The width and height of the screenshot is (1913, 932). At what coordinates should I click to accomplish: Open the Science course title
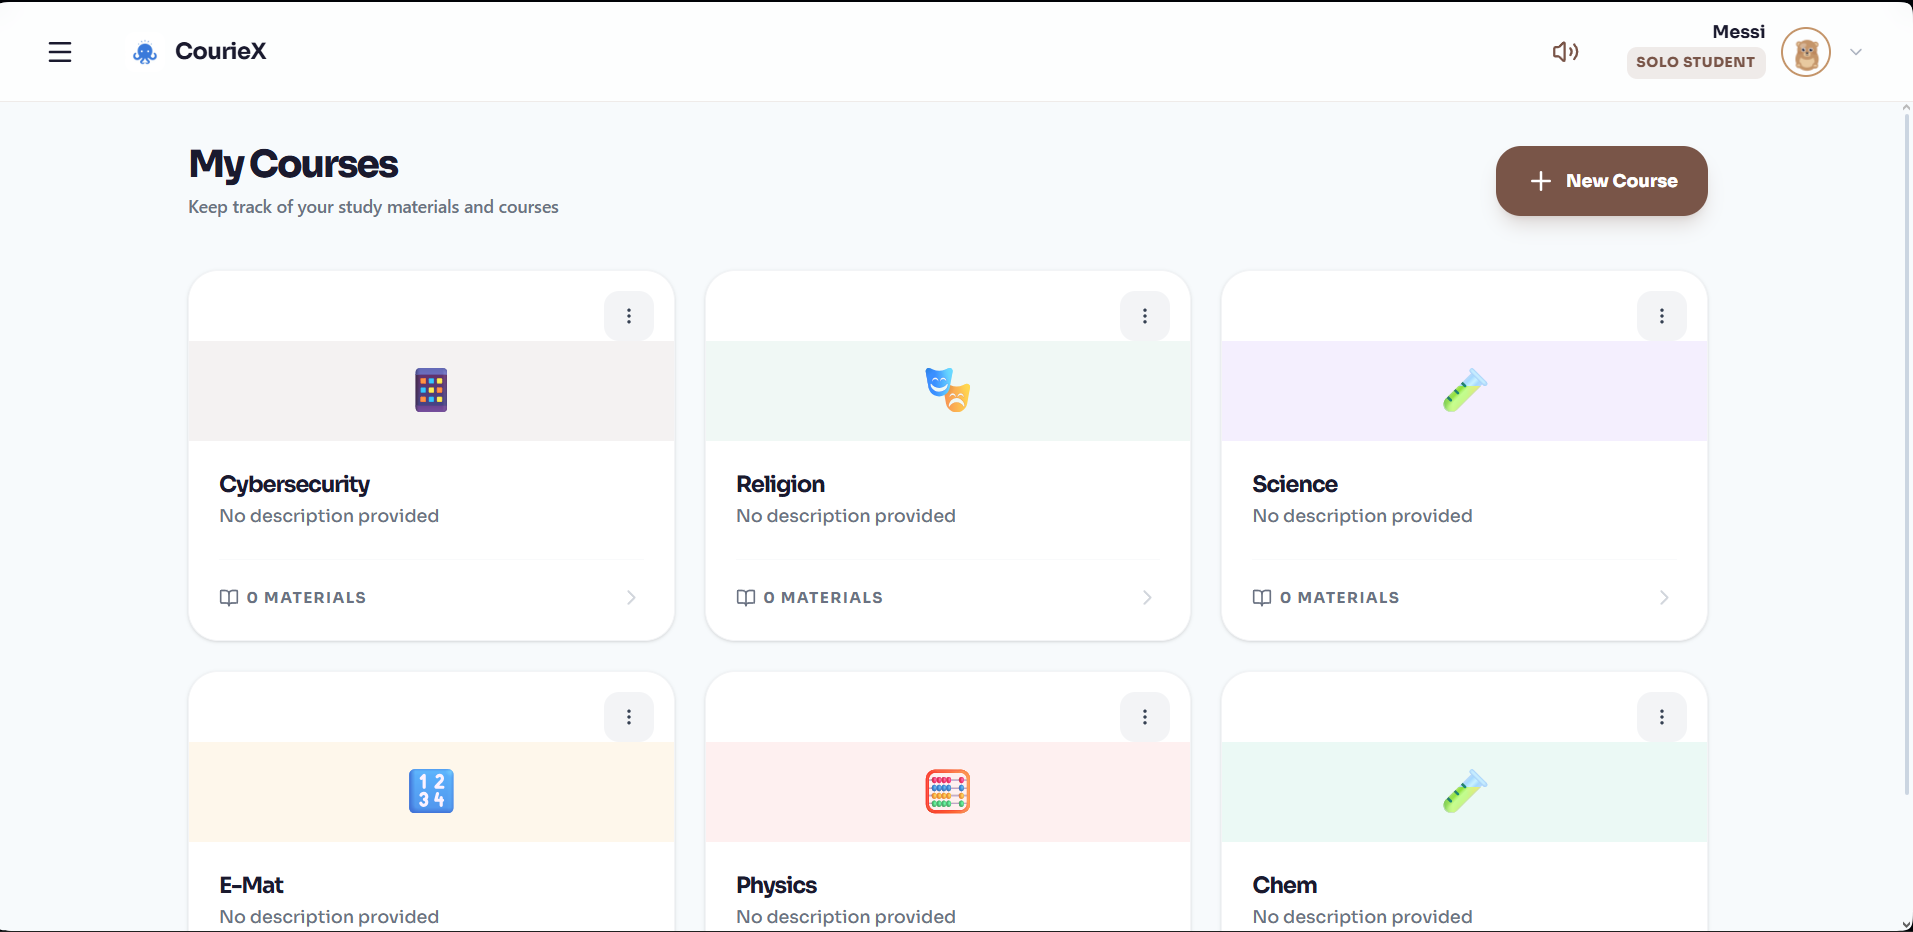pos(1295,484)
